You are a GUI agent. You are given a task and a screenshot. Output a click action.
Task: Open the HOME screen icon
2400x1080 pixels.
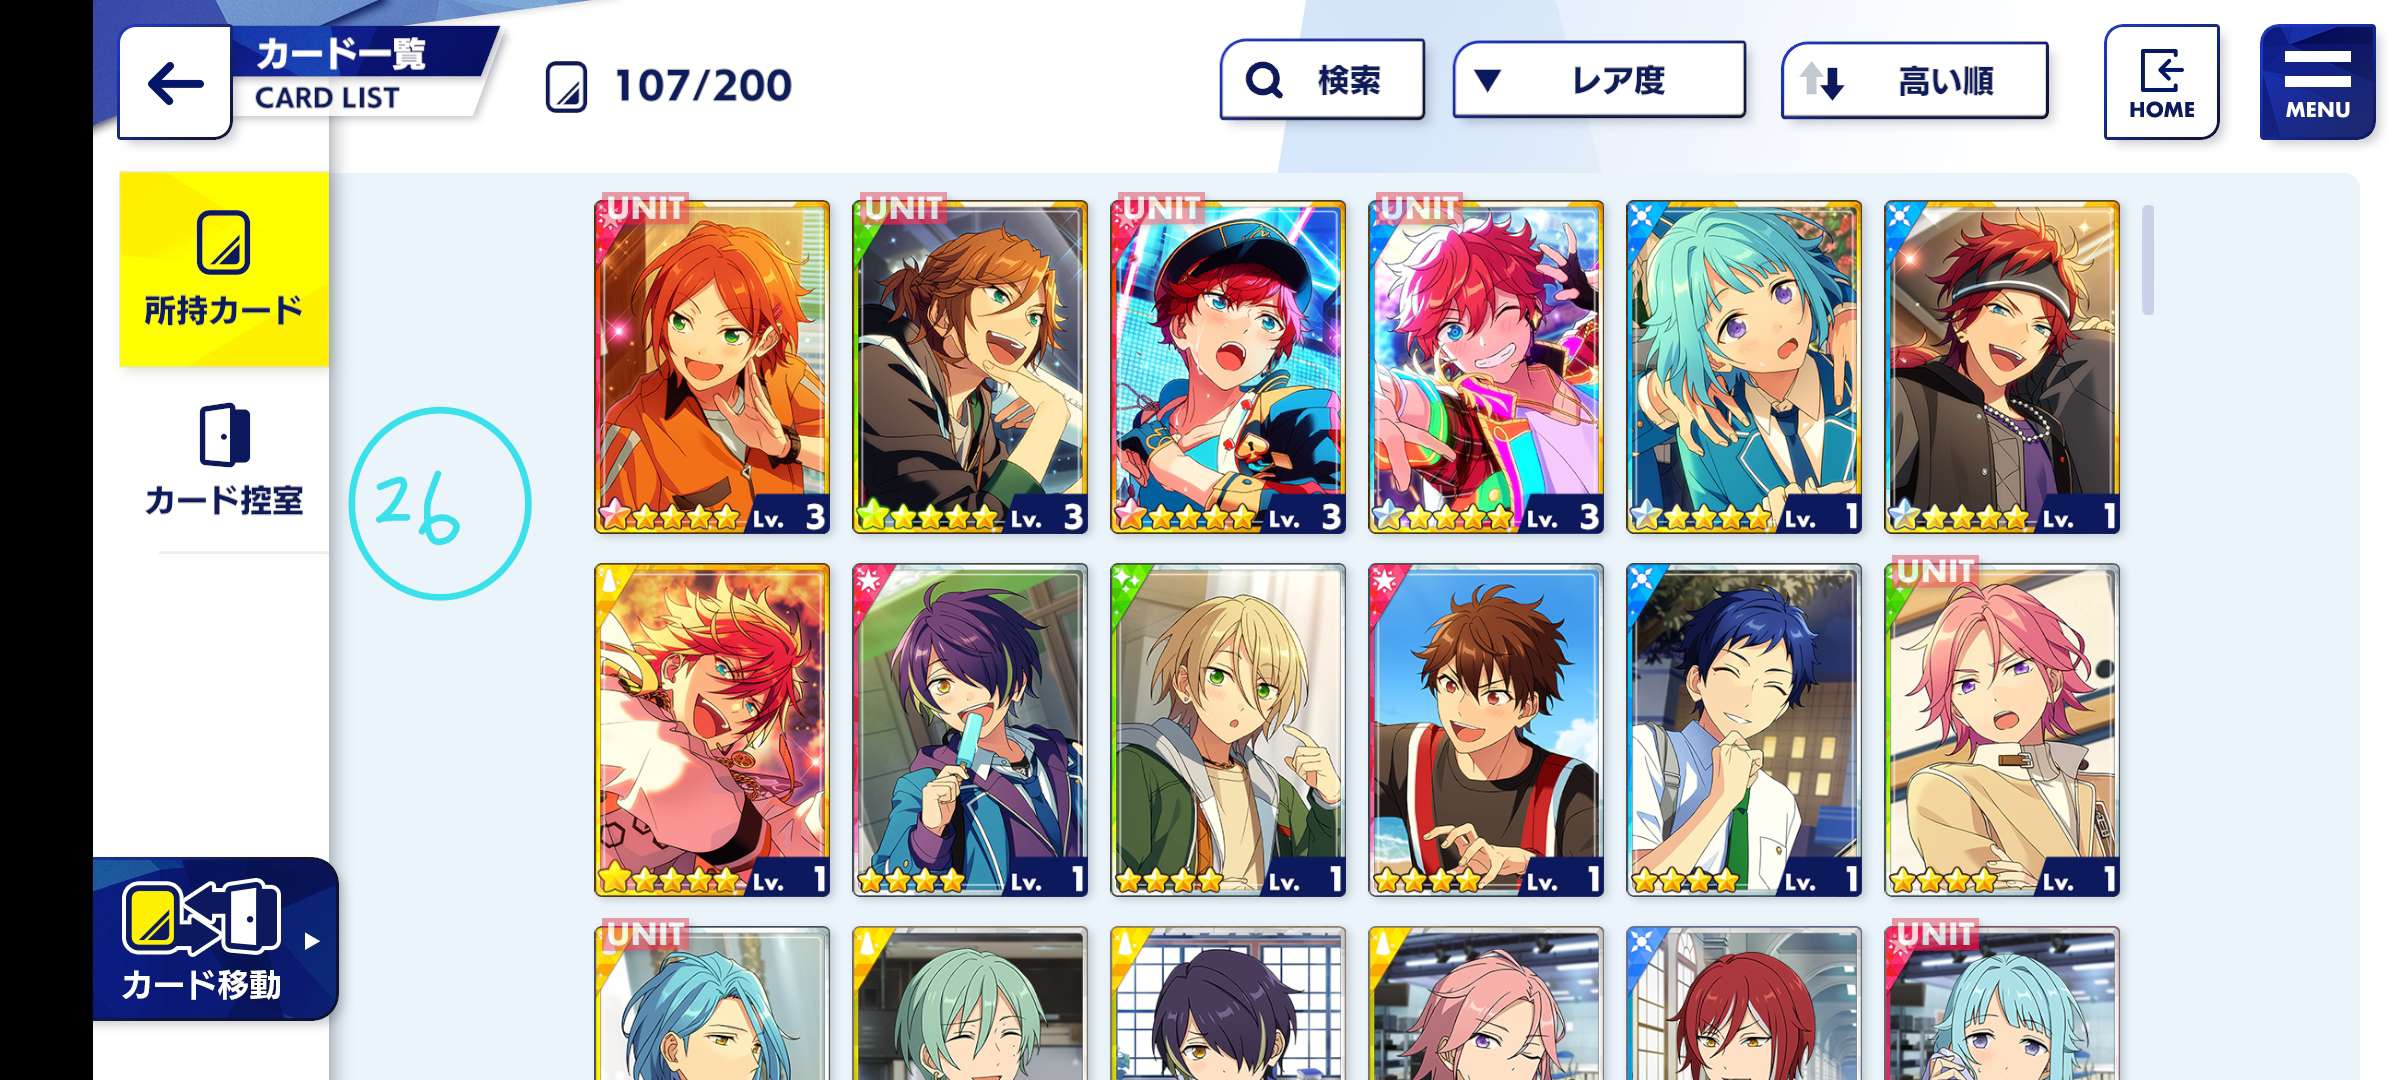pyautogui.click(x=2161, y=82)
